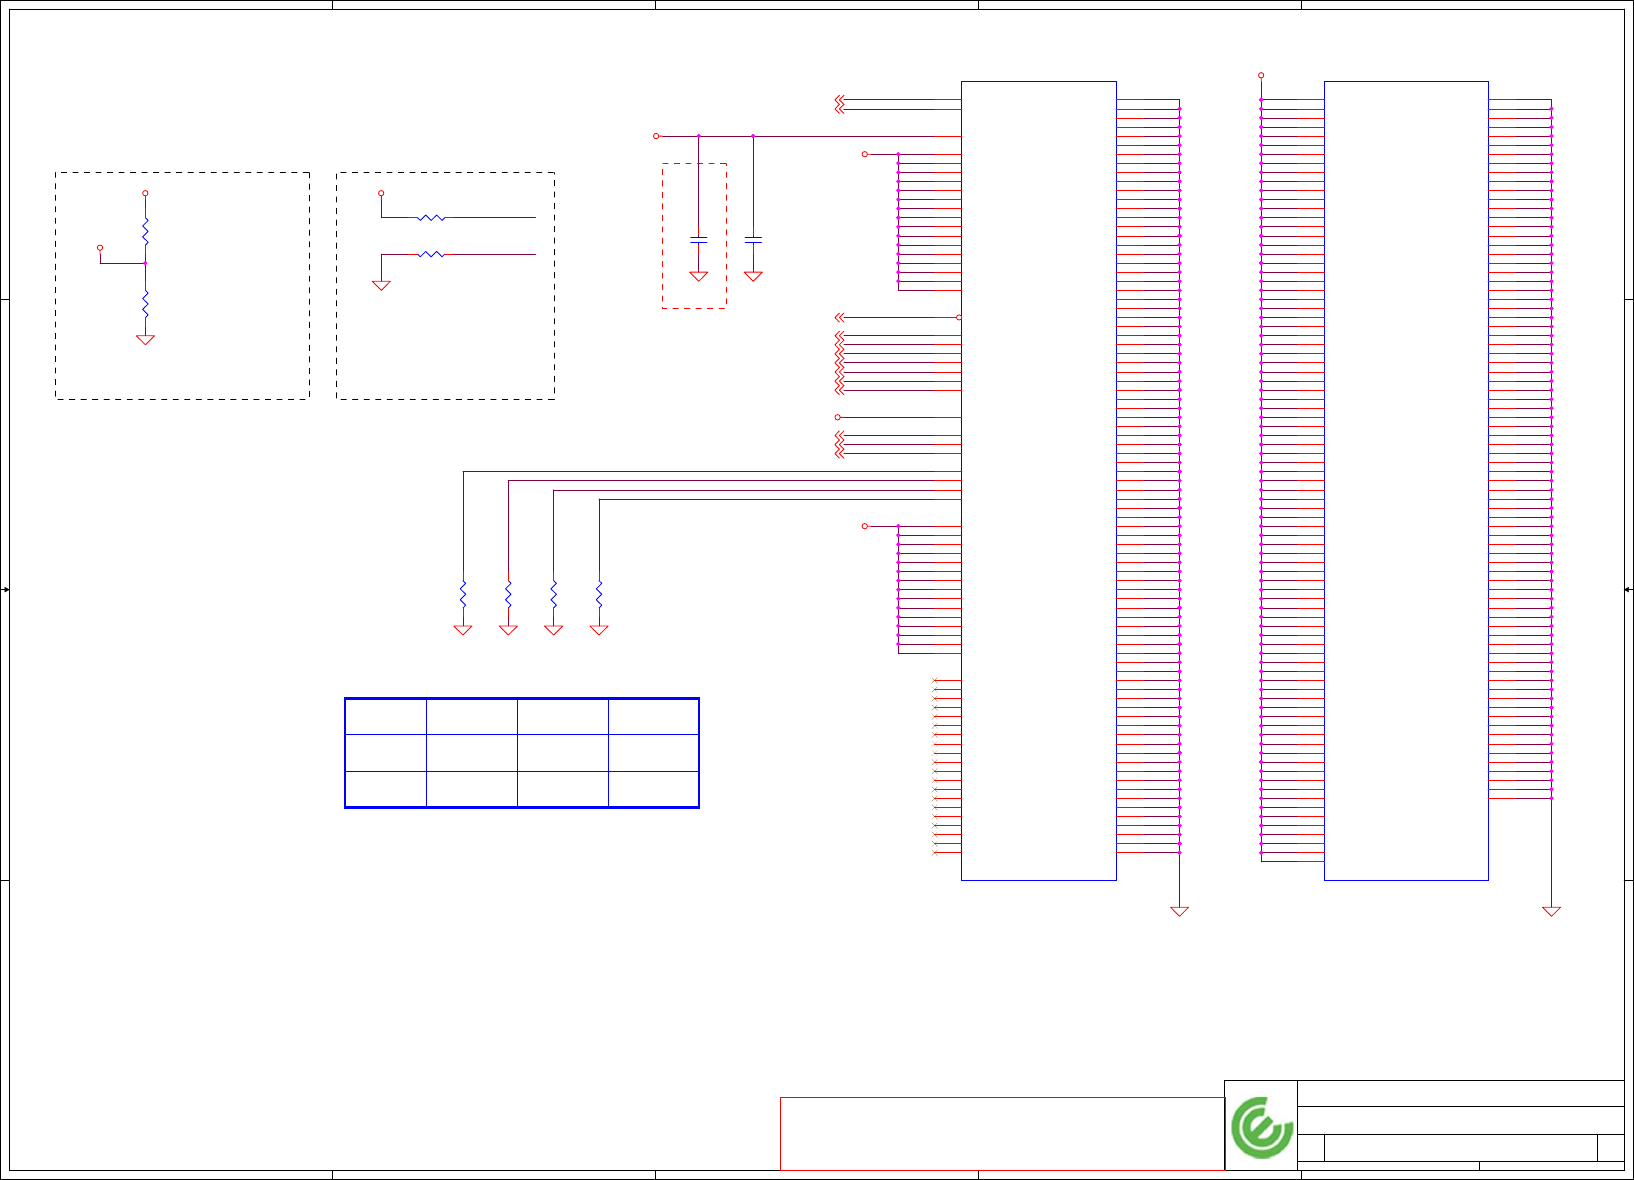The image size is (1634, 1180).
Task: Select the lower resistor of the voltage divider
Action: [145, 302]
